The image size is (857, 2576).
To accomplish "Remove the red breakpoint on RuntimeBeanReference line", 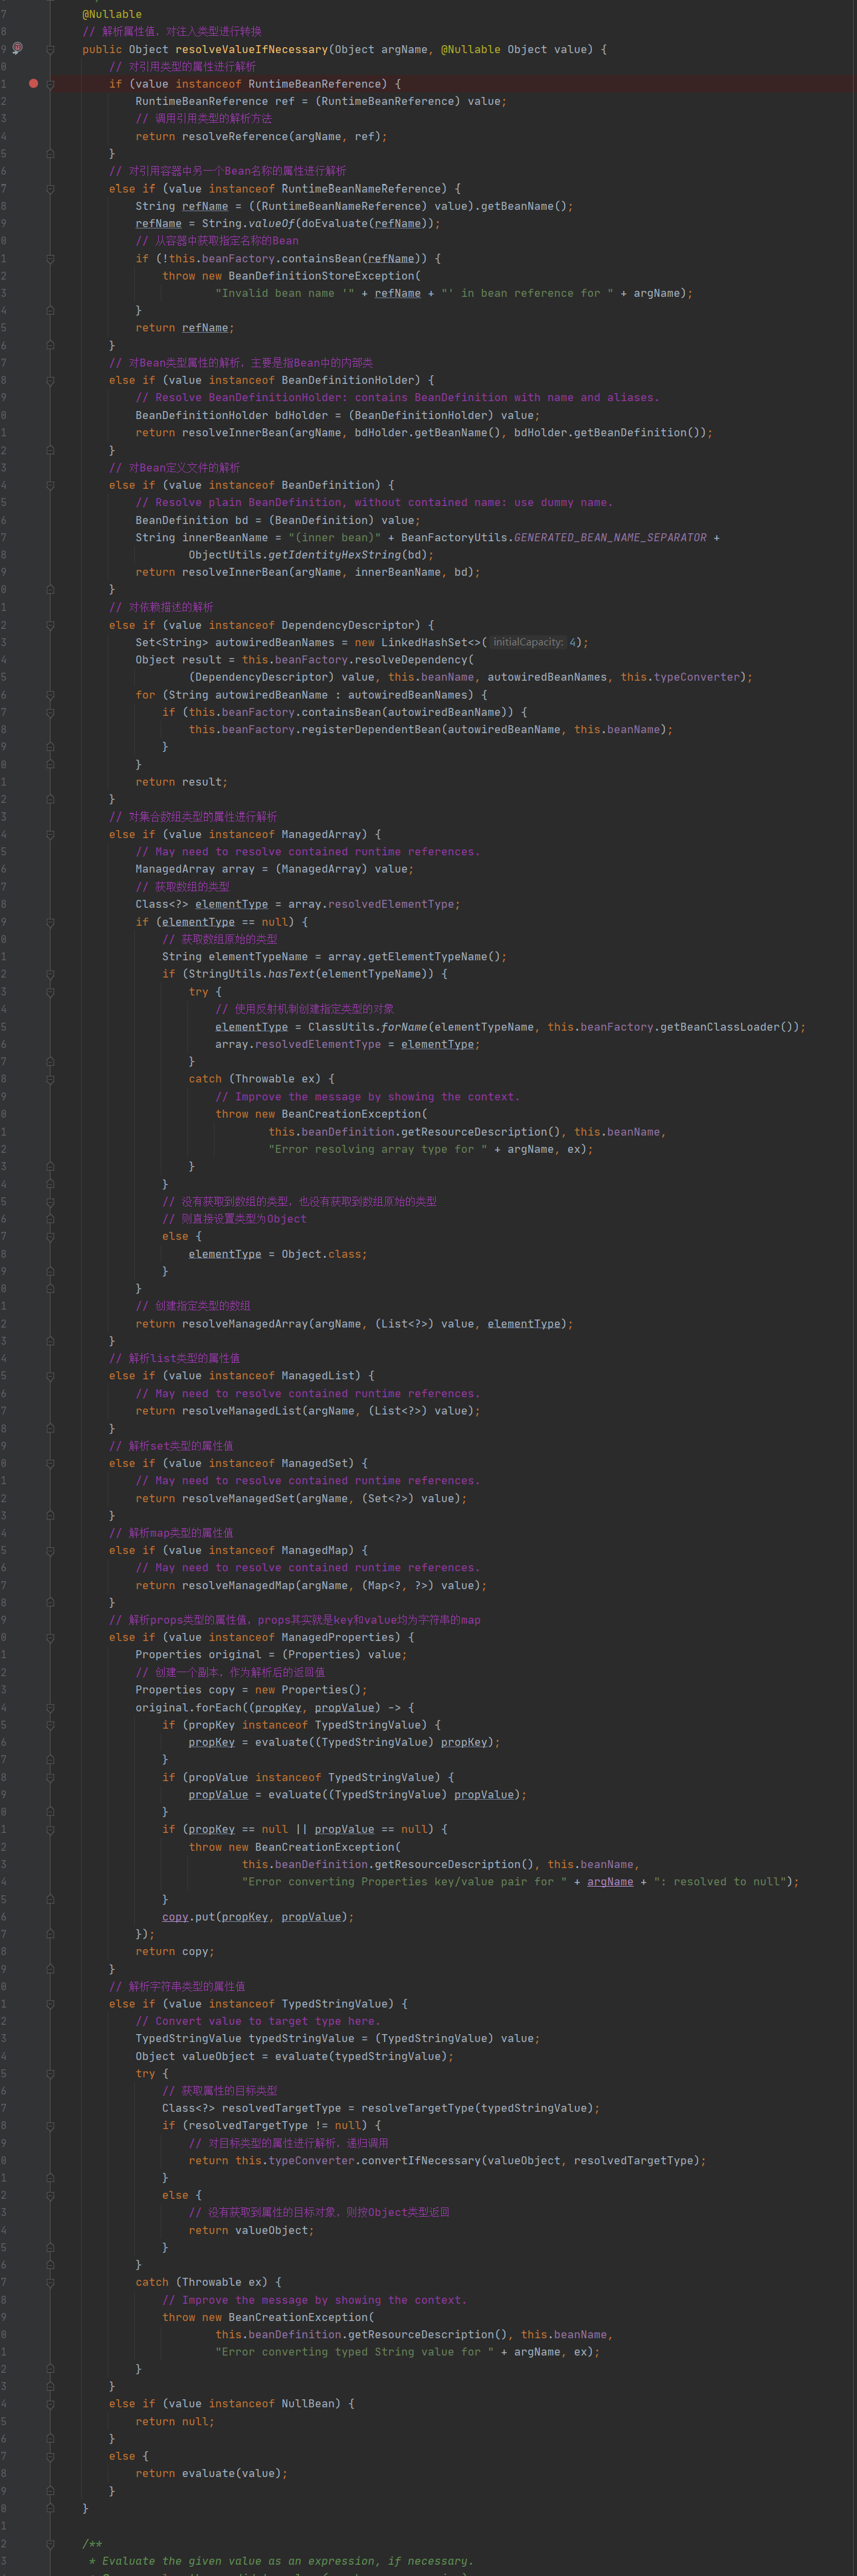I will [x=33, y=83].
